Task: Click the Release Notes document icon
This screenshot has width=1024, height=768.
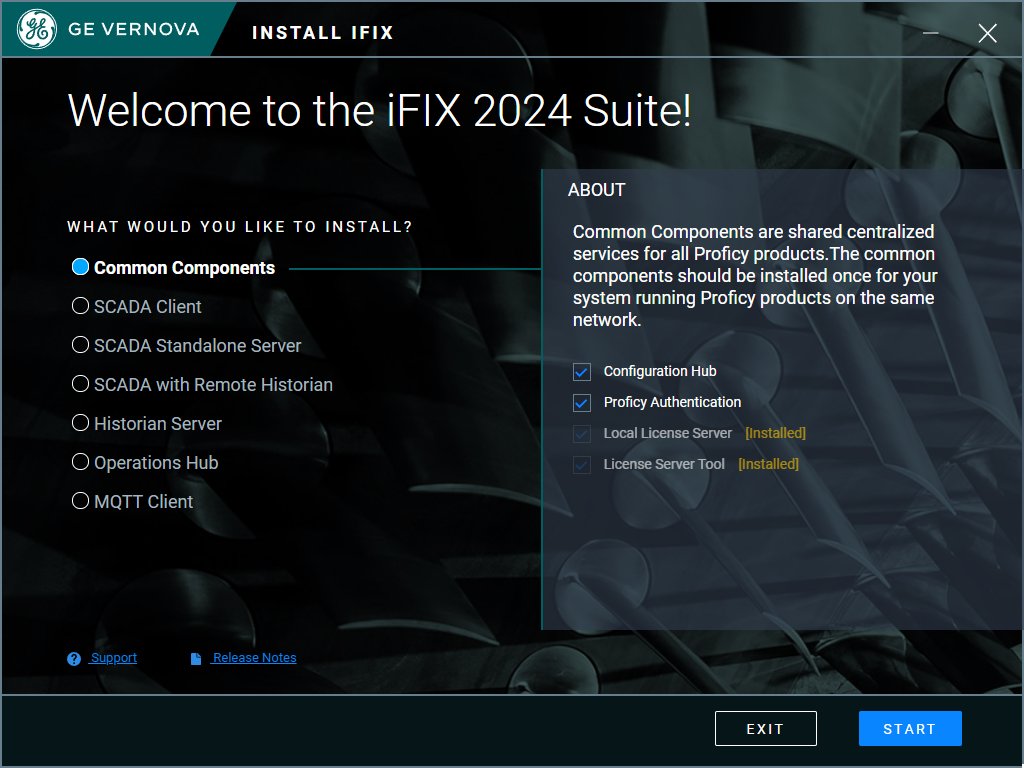Action: pyautogui.click(x=196, y=659)
